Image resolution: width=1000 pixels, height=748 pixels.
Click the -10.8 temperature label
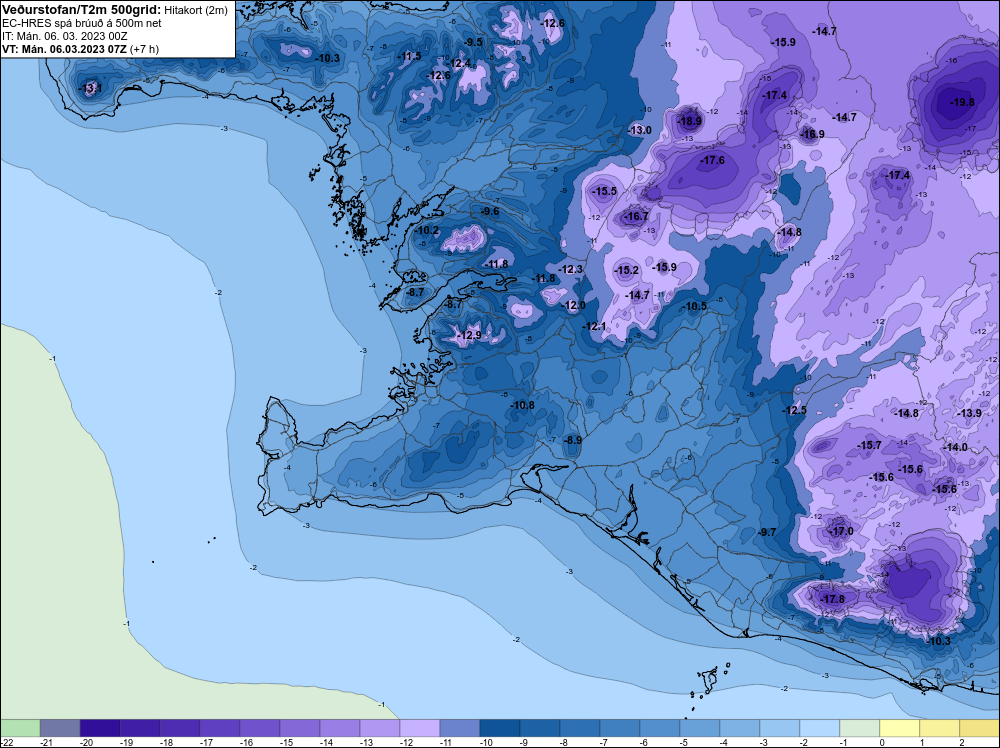coord(522,405)
